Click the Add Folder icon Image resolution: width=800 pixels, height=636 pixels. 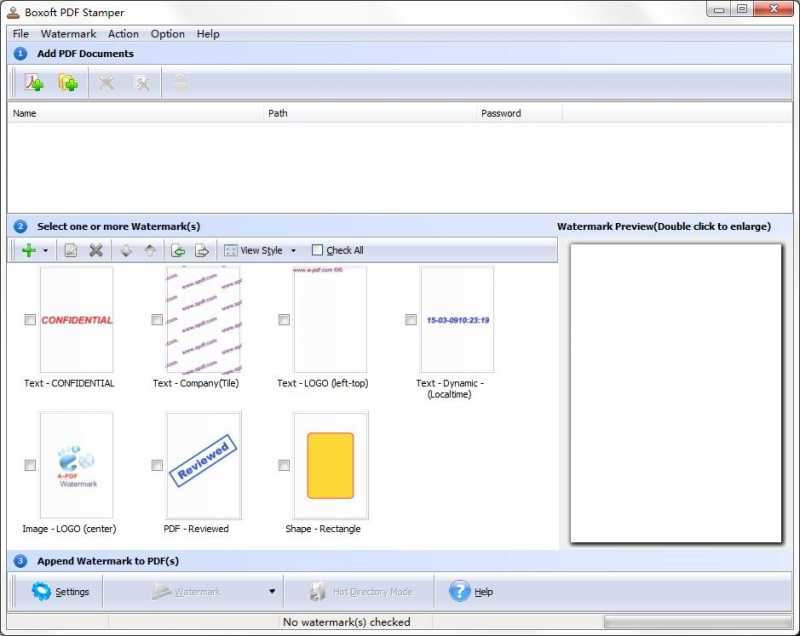click(x=68, y=83)
